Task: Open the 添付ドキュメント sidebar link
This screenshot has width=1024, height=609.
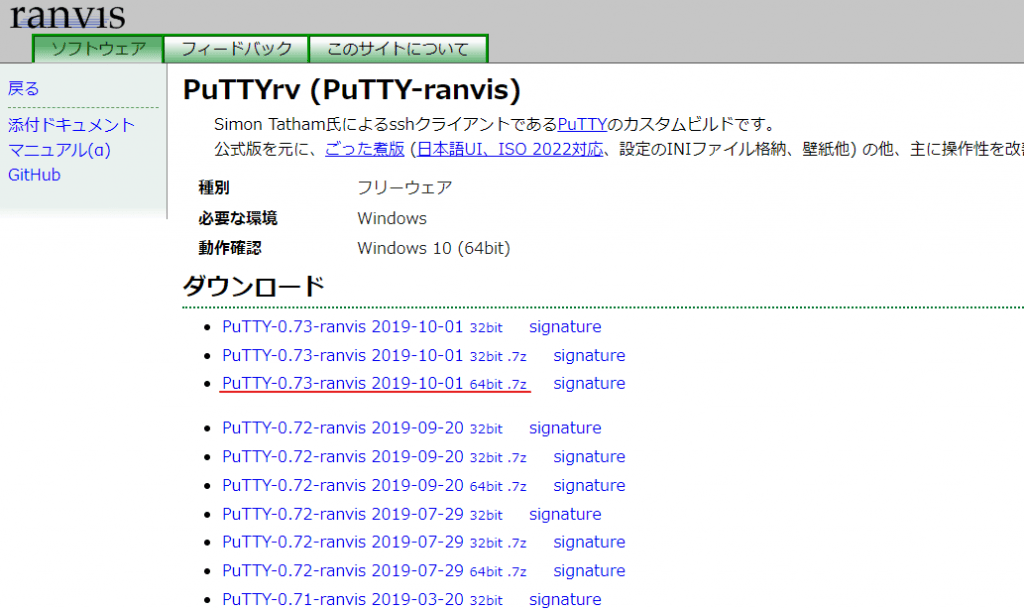Action: coord(71,125)
